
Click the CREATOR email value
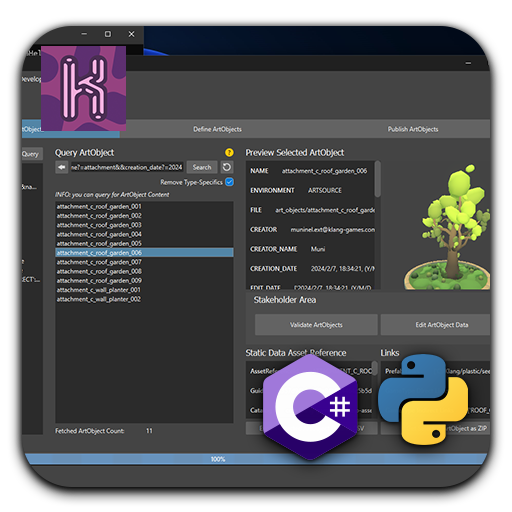click(333, 230)
